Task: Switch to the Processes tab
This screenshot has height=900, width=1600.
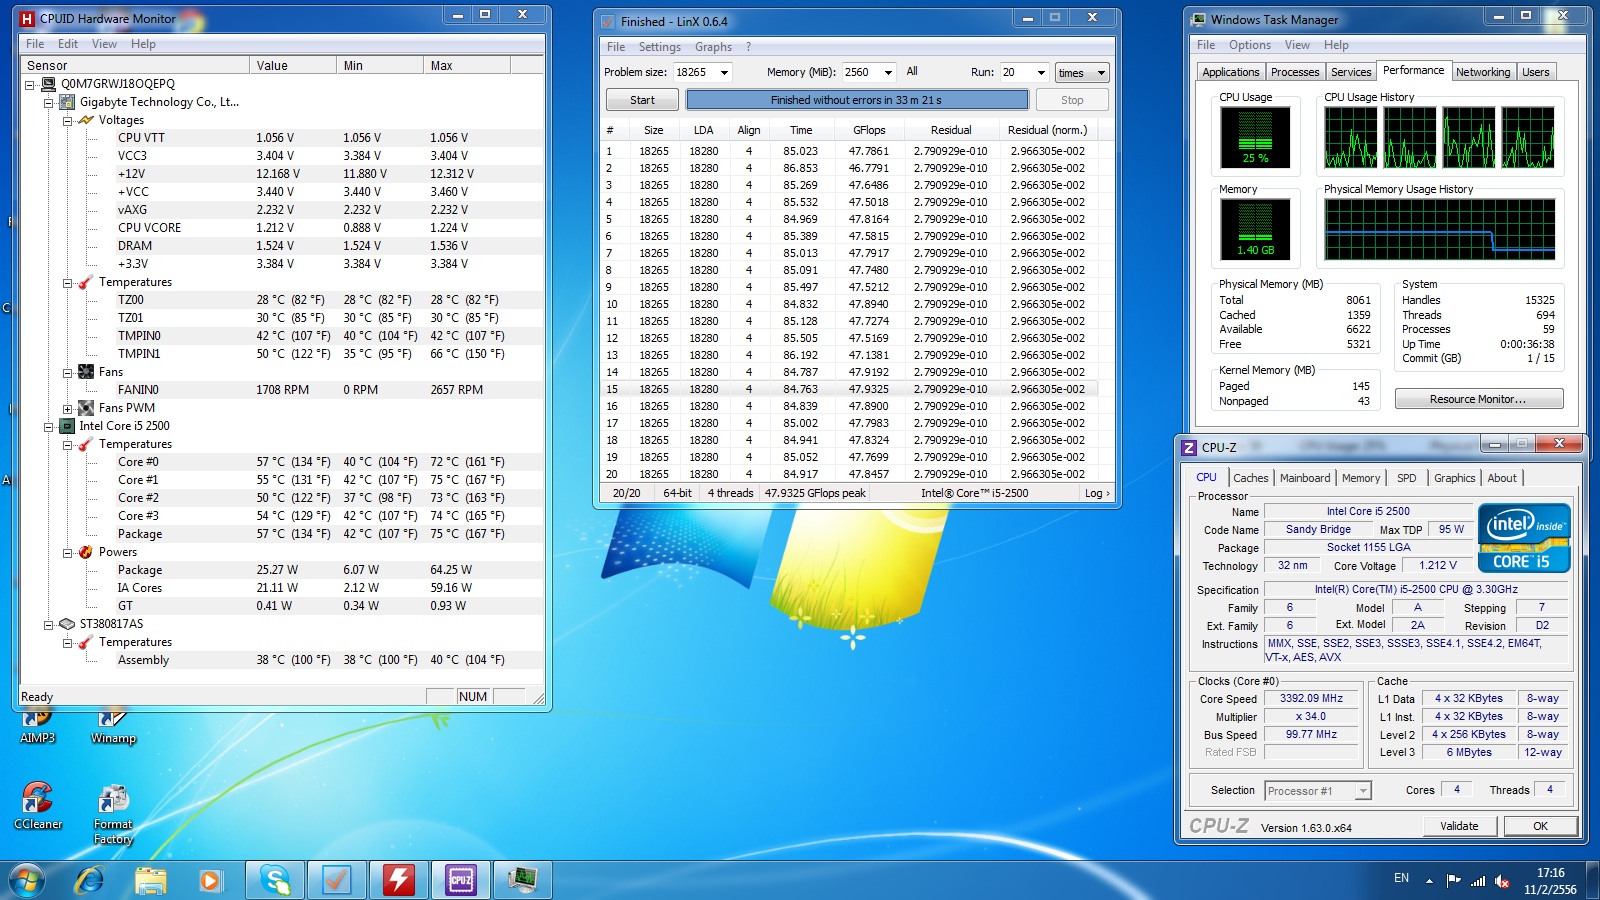Action: pyautogui.click(x=1295, y=72)
